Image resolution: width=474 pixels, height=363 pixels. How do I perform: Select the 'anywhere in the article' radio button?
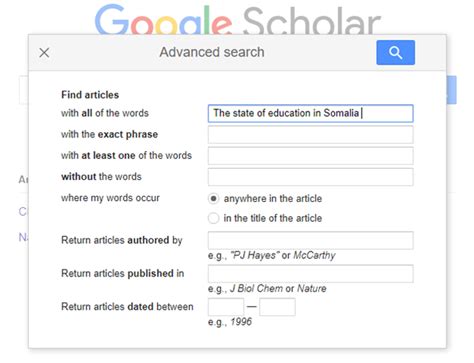click(213, 199)
